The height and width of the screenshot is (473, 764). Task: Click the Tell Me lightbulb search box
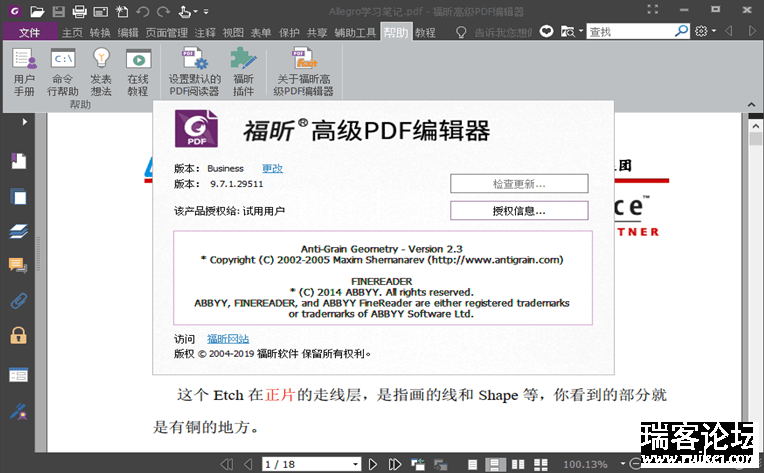click(x=494, y=32)
